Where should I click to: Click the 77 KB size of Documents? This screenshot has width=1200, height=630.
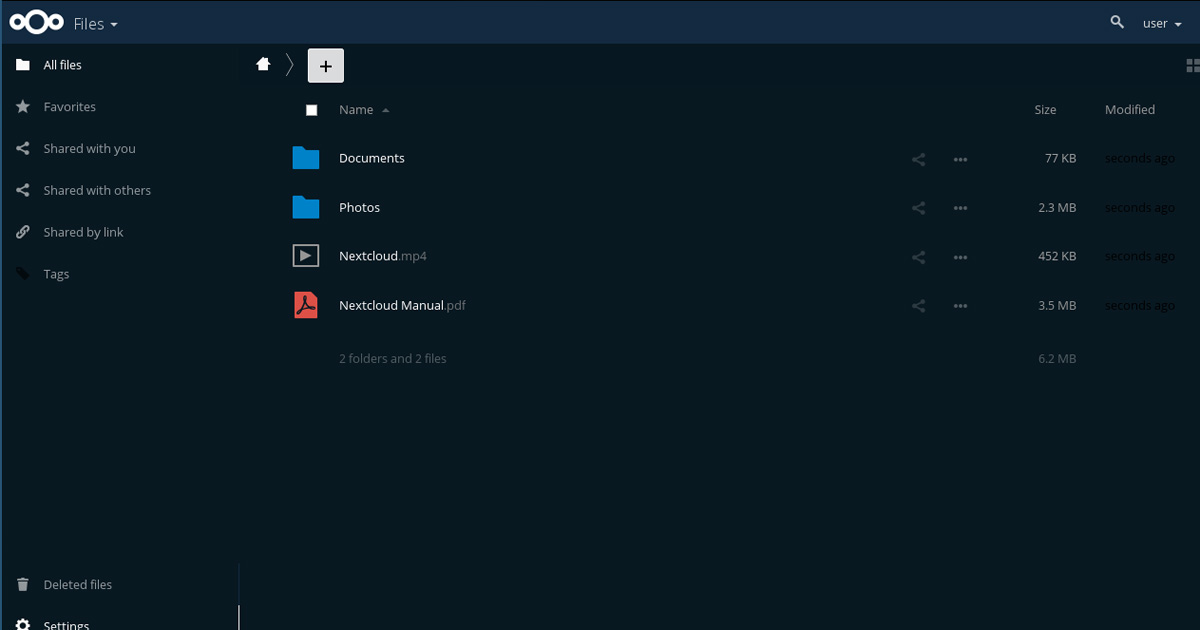click(x=1061, y=158)
